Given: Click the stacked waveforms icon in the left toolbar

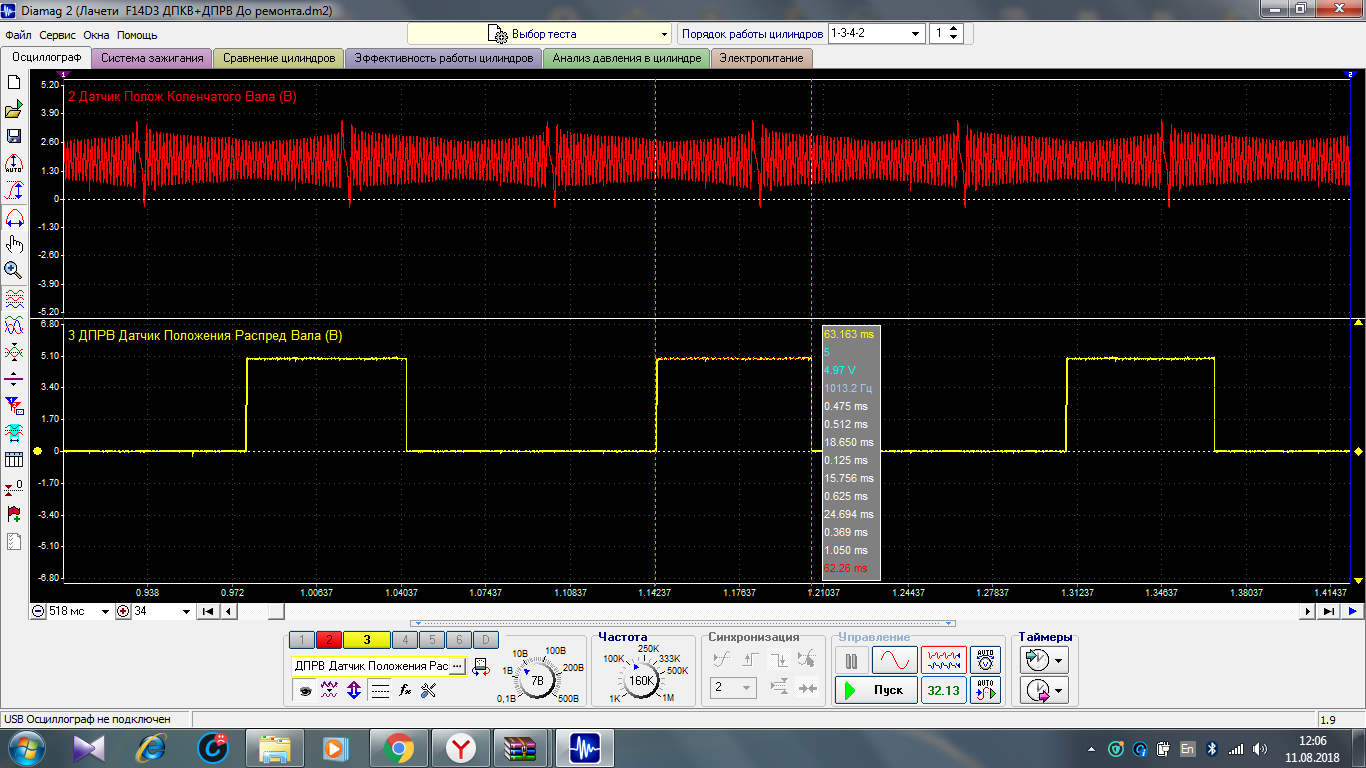Looking at the screenshot, I should (14, 298).
